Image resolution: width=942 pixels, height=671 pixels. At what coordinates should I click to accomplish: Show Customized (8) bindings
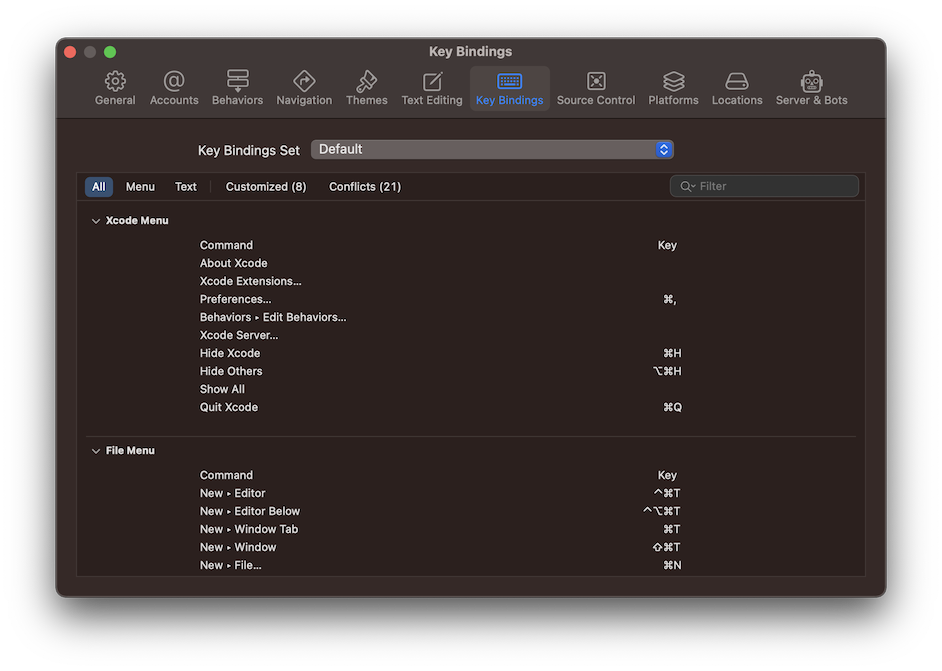tap(266, 187)
